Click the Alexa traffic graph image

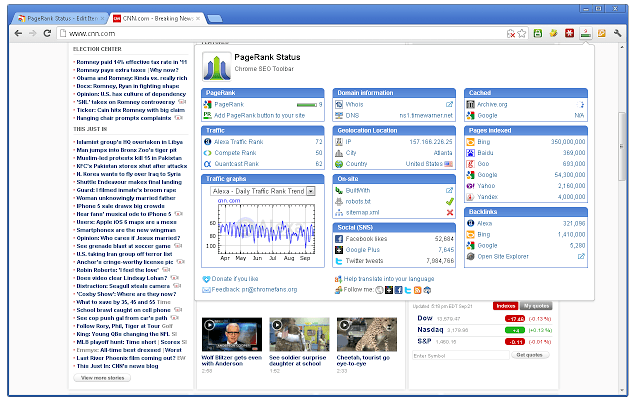263,232
